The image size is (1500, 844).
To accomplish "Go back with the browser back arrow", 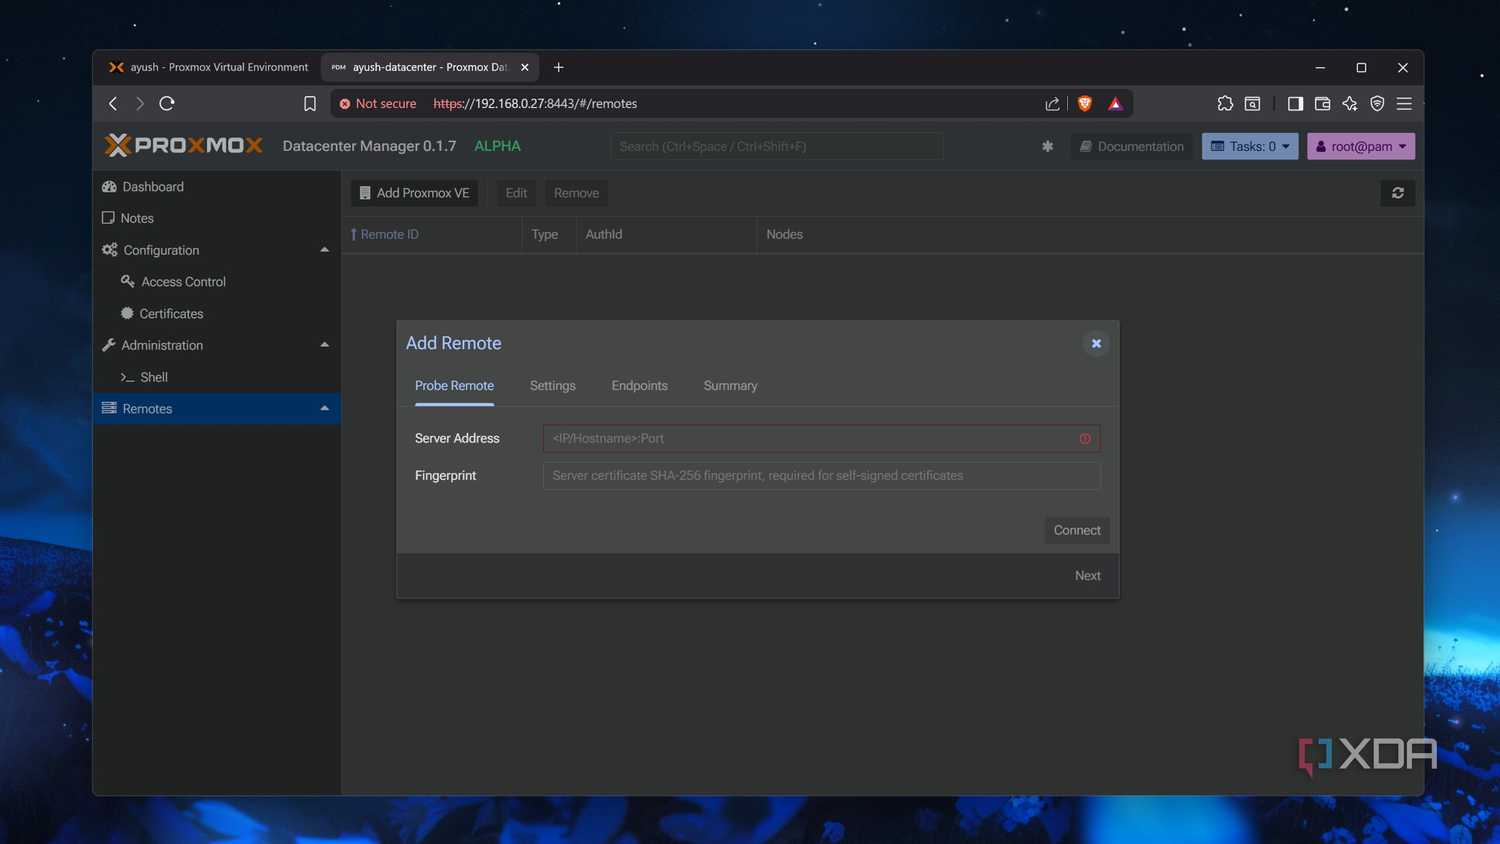I will [113, 103].
